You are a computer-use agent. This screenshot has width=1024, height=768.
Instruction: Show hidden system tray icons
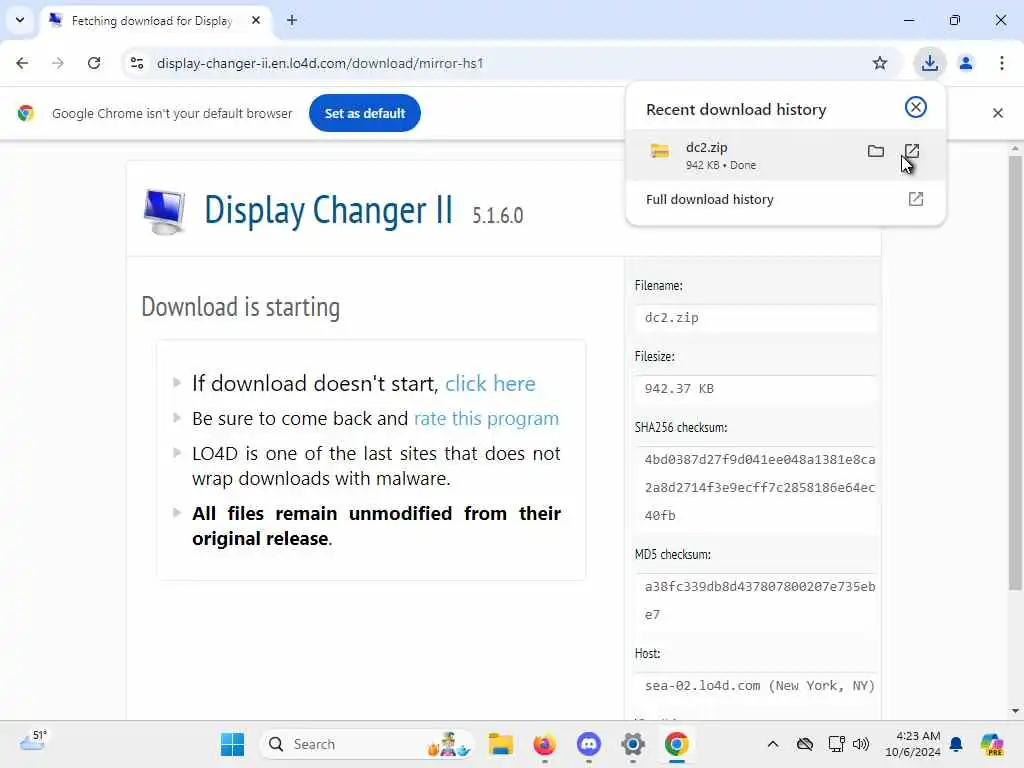[x=773, y=744]
